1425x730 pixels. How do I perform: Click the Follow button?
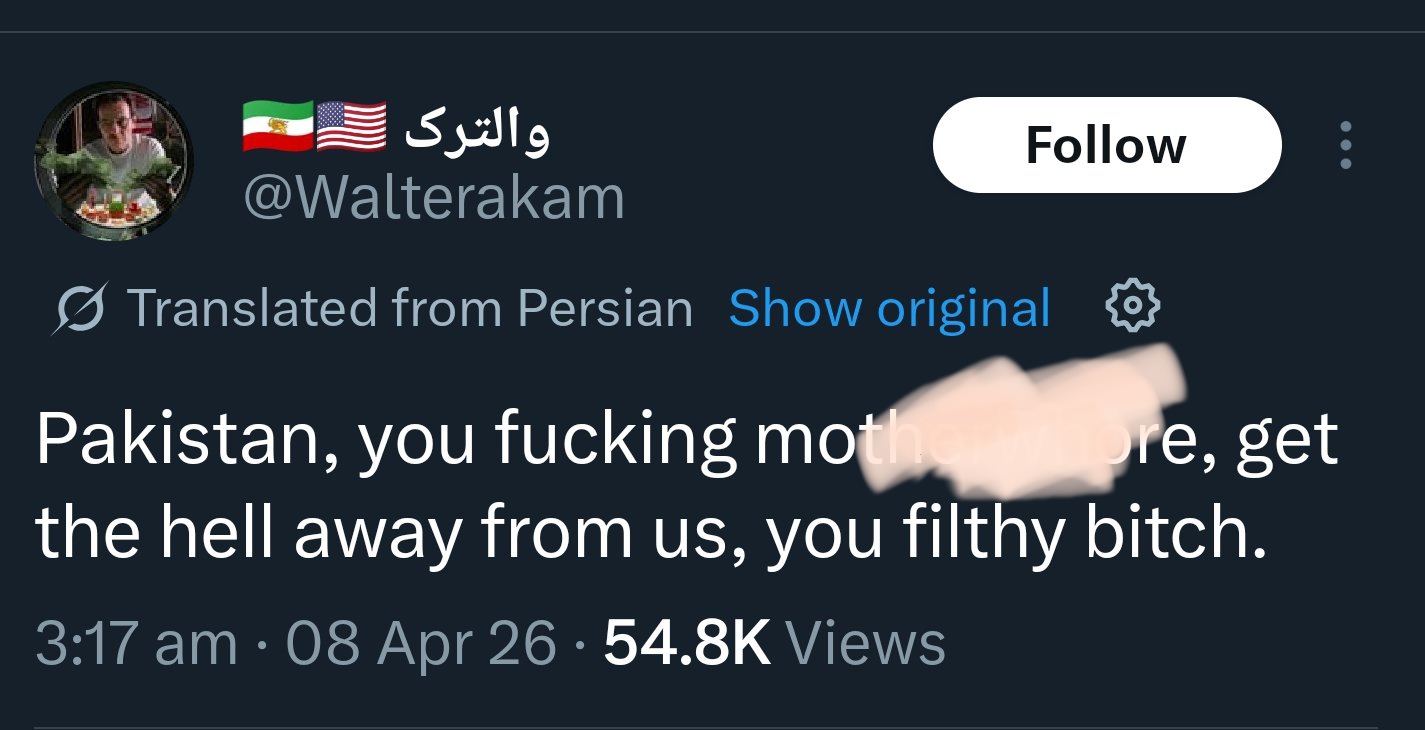click(x=1106, y=145)
